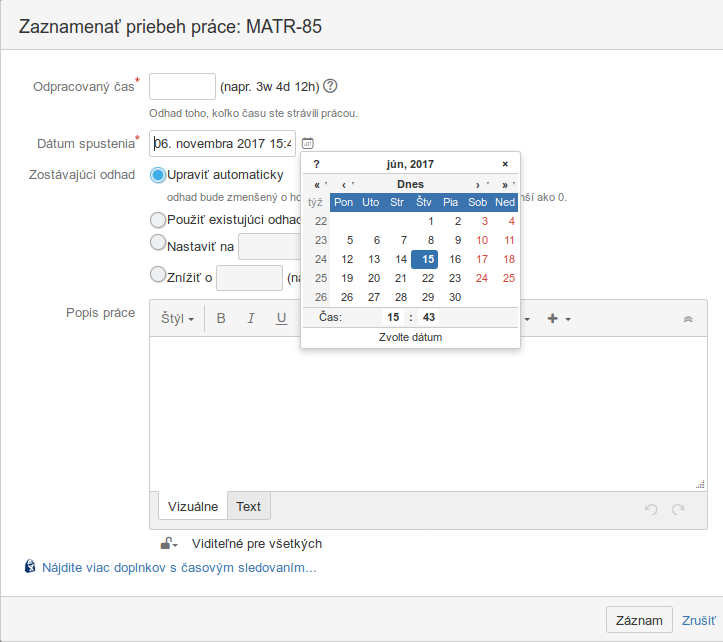
Task: Close the calendar popup with the × button
Action: (x=505, y=164)
